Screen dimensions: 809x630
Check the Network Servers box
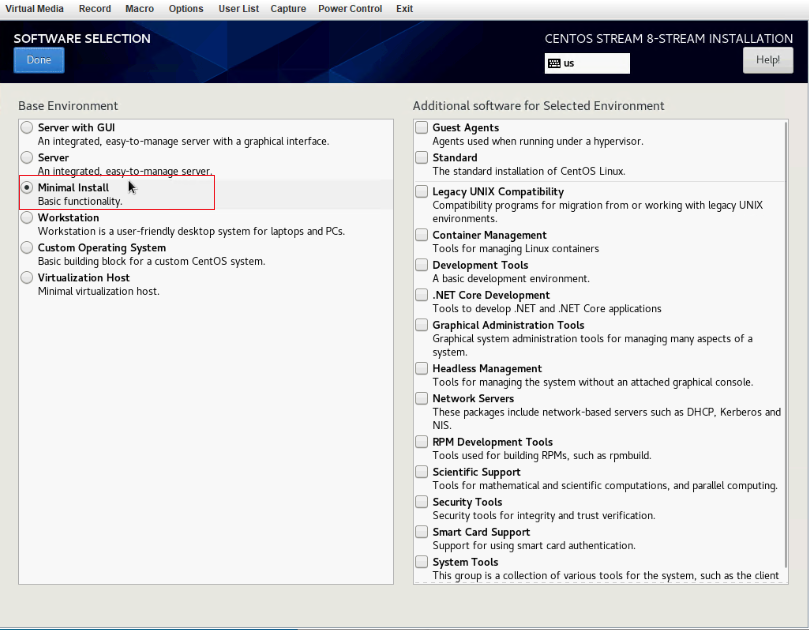point(422,398)
